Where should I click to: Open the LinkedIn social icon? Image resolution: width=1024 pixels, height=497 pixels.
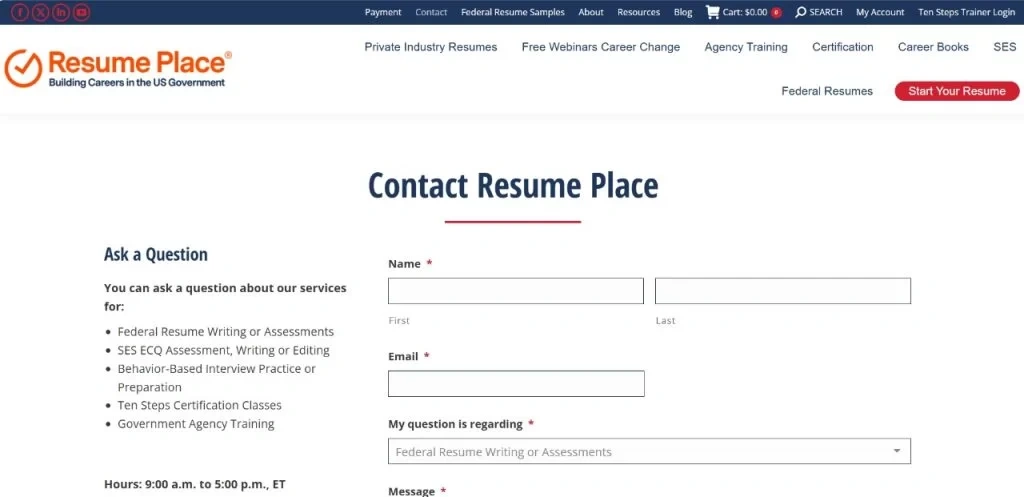61,12
